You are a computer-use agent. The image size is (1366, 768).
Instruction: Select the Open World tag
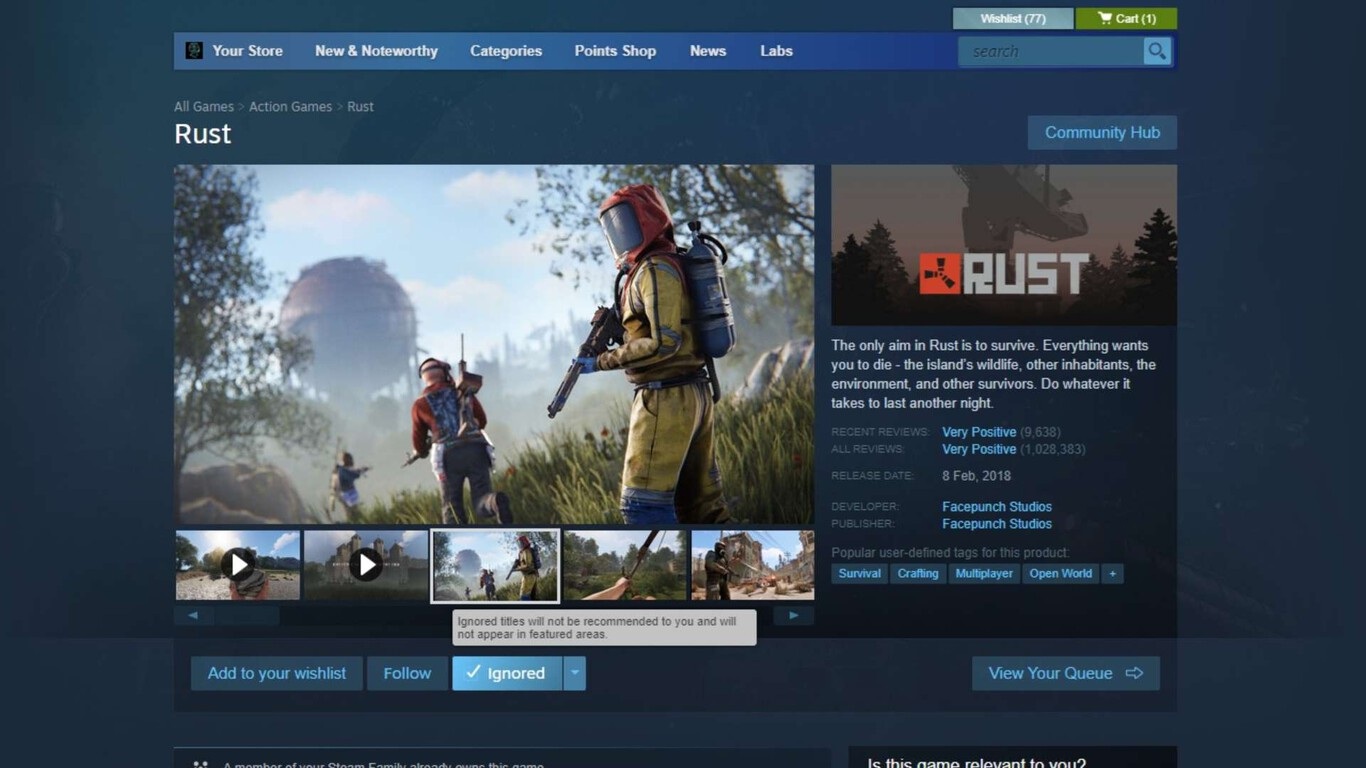tap(1061, 574)
